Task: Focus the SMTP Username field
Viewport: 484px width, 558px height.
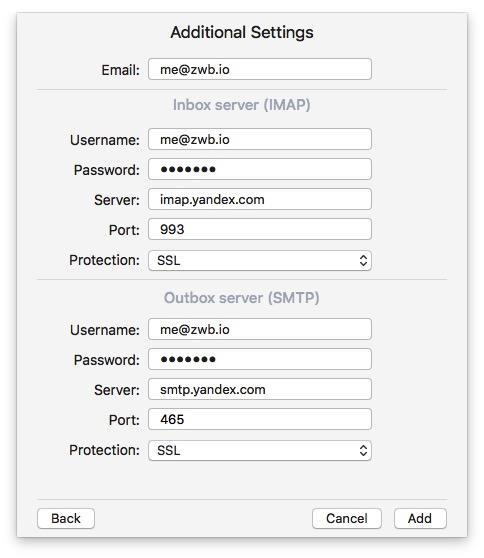Action: 260,329
